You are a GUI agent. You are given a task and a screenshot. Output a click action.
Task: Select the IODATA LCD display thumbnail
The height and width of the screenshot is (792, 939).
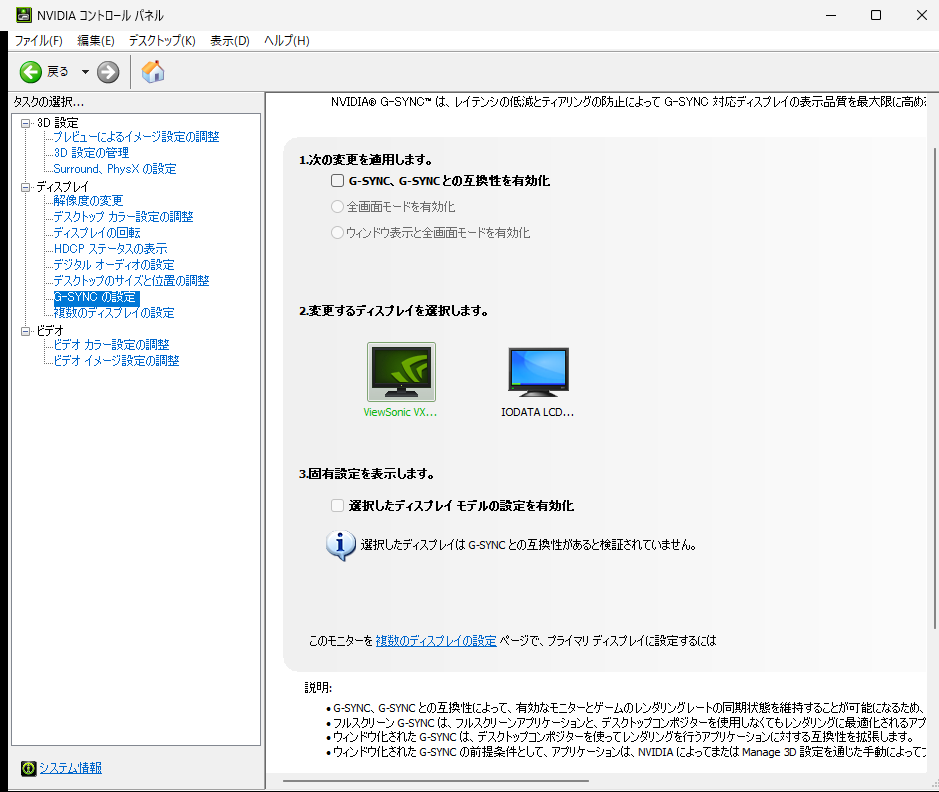click(x=538, y=372)
